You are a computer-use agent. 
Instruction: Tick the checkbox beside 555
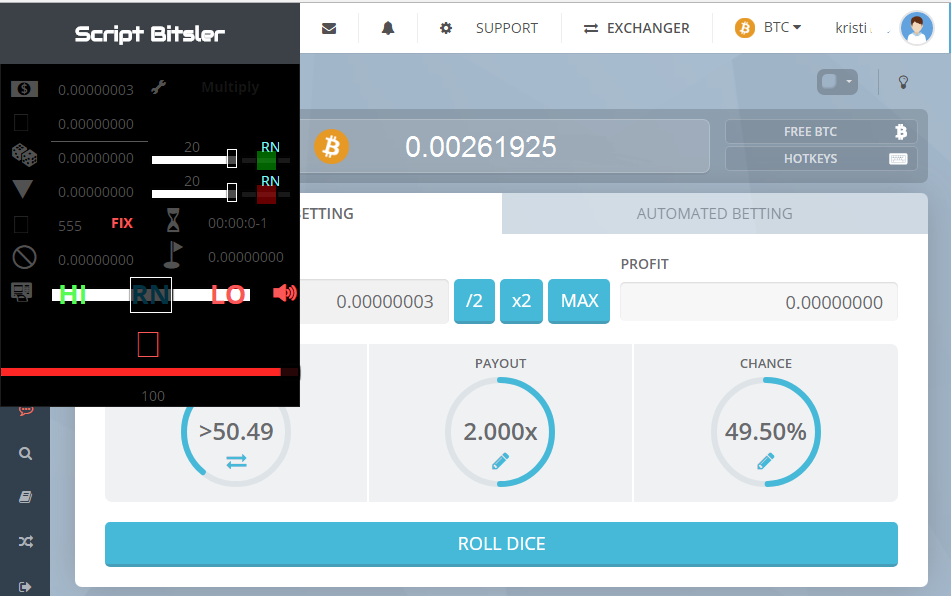(21, 225)
